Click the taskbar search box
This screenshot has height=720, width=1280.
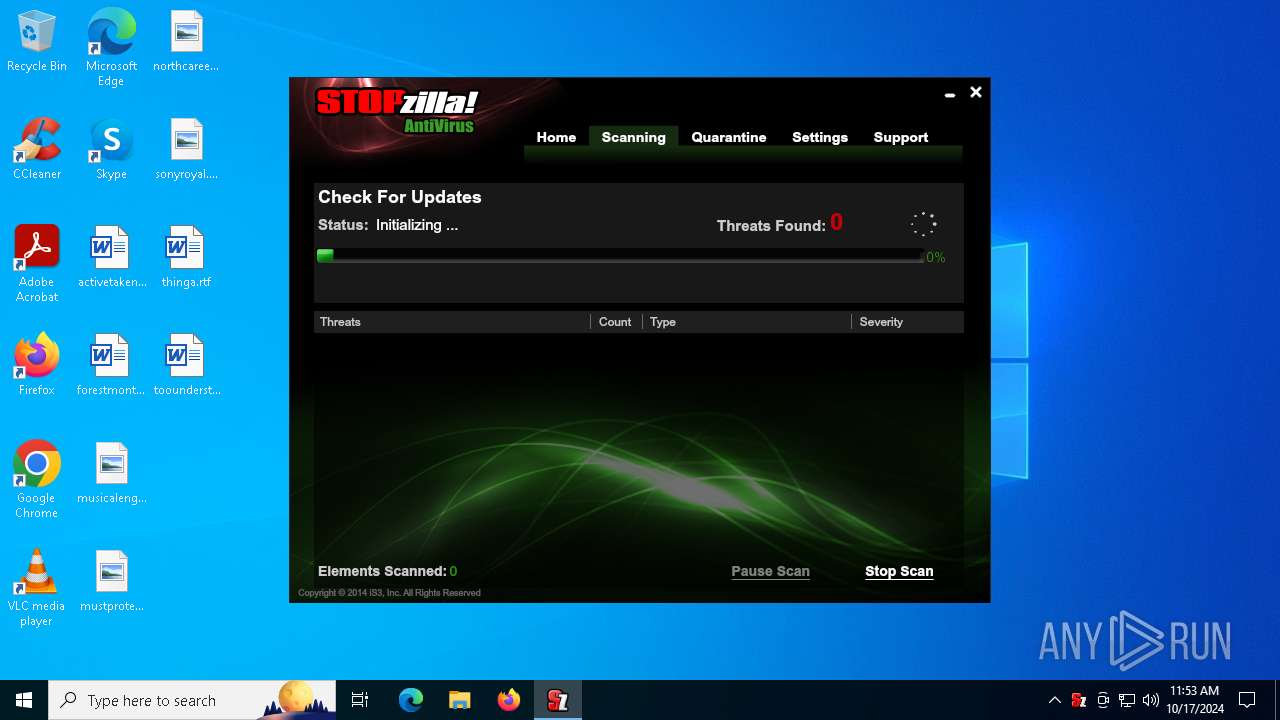[x=192, y=700]
